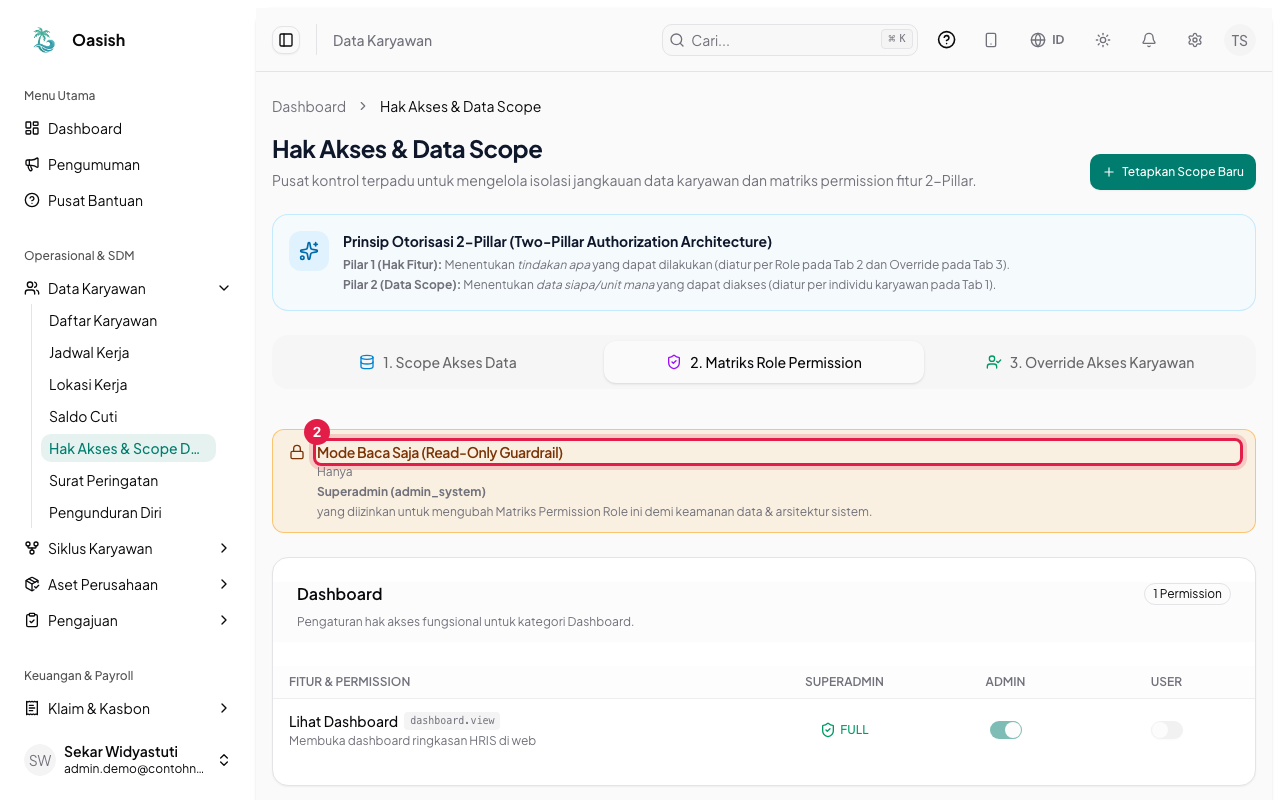Click the Tetapkan Scope Baru button
Screen dimensions: 1280x800
pyautogui.click(x=1173, y=172)
